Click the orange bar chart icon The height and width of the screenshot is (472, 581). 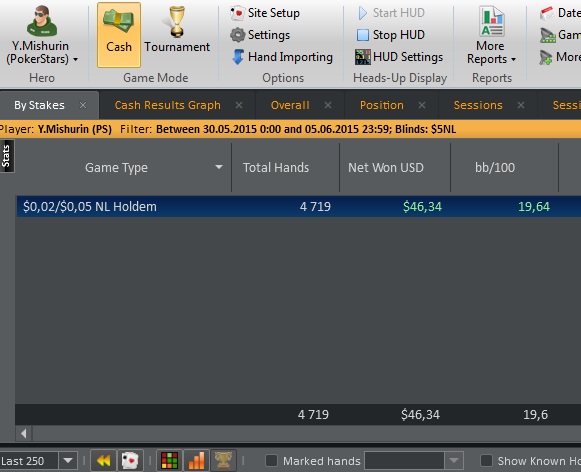coord(196,461)
